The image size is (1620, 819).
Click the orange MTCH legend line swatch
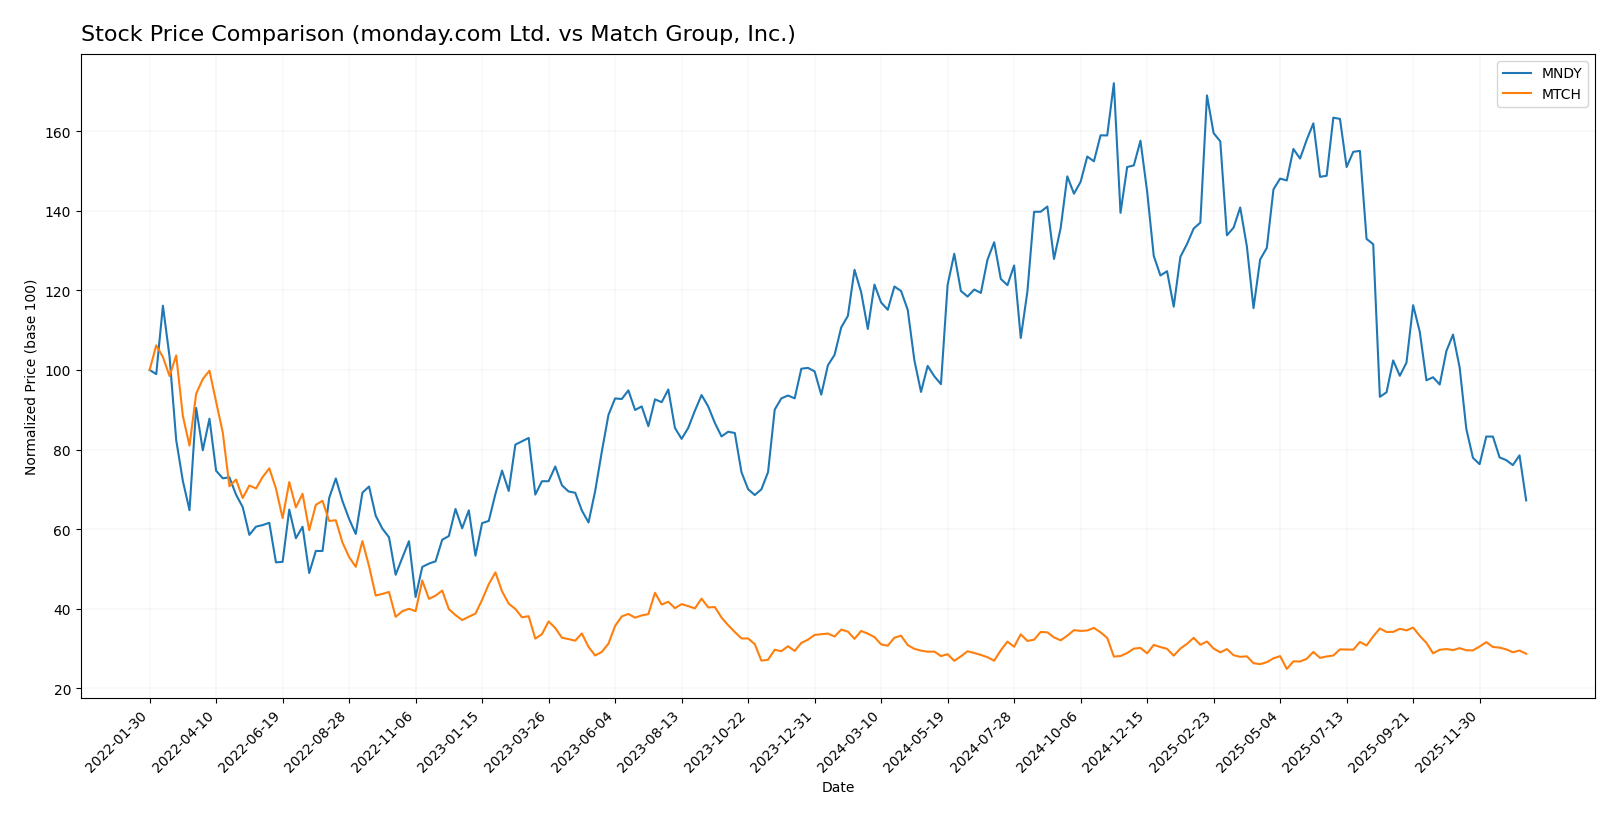(x=1518, y=95)
